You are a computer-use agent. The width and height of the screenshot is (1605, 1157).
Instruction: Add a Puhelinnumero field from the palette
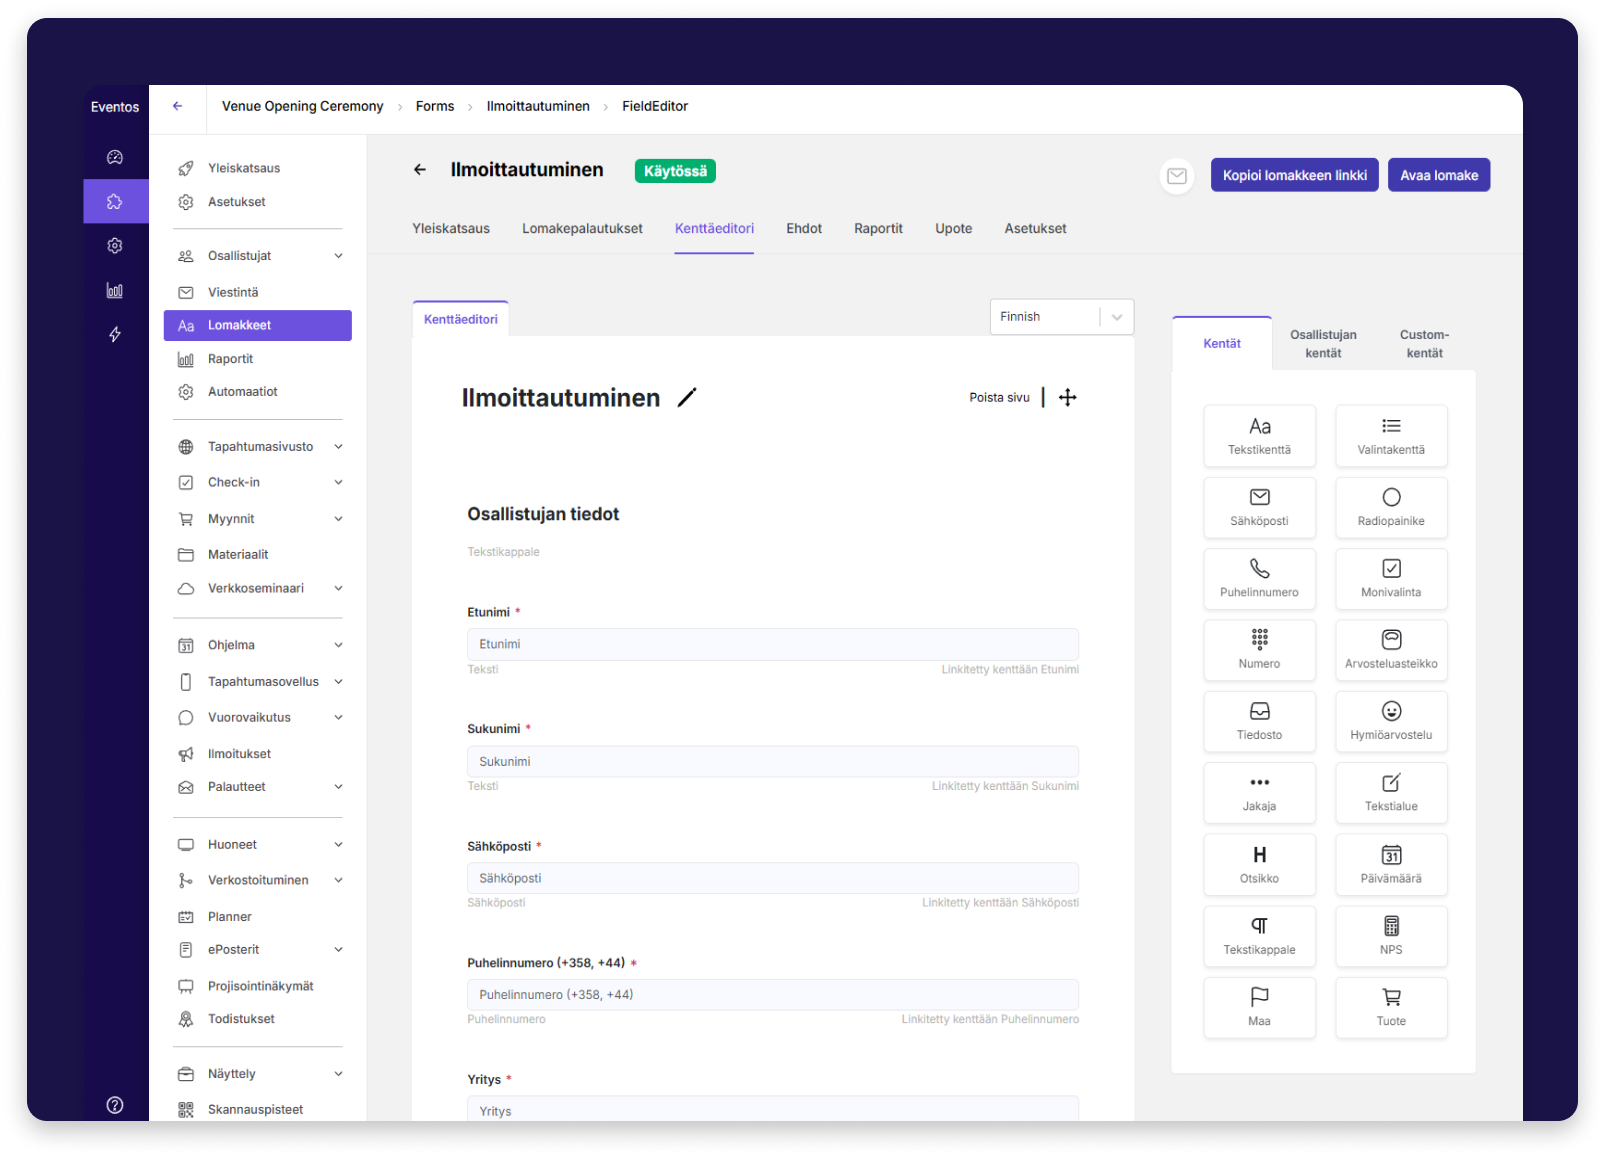coord(1259,578)
